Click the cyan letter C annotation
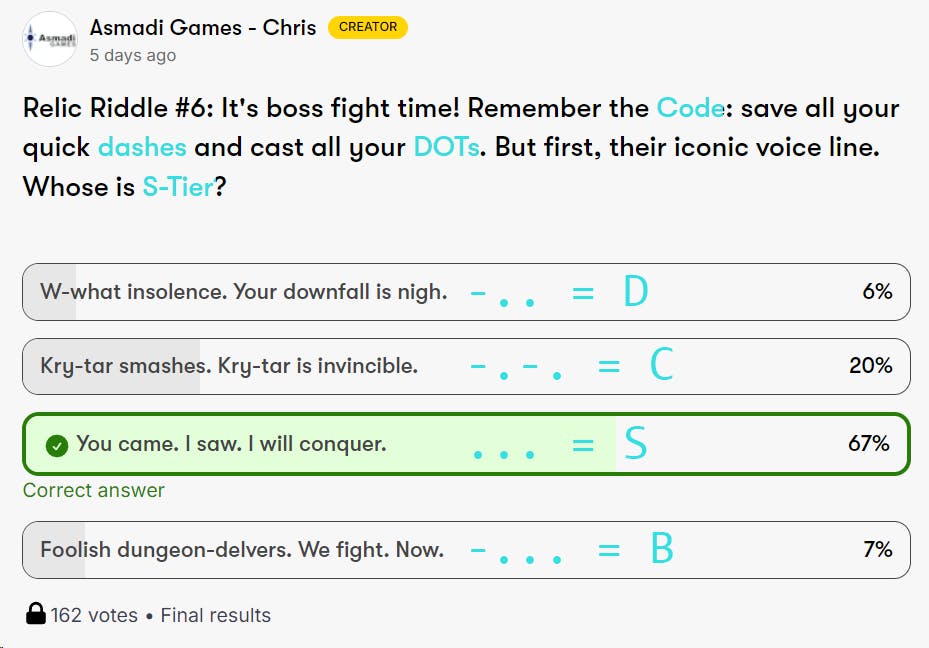 [661, 366]
